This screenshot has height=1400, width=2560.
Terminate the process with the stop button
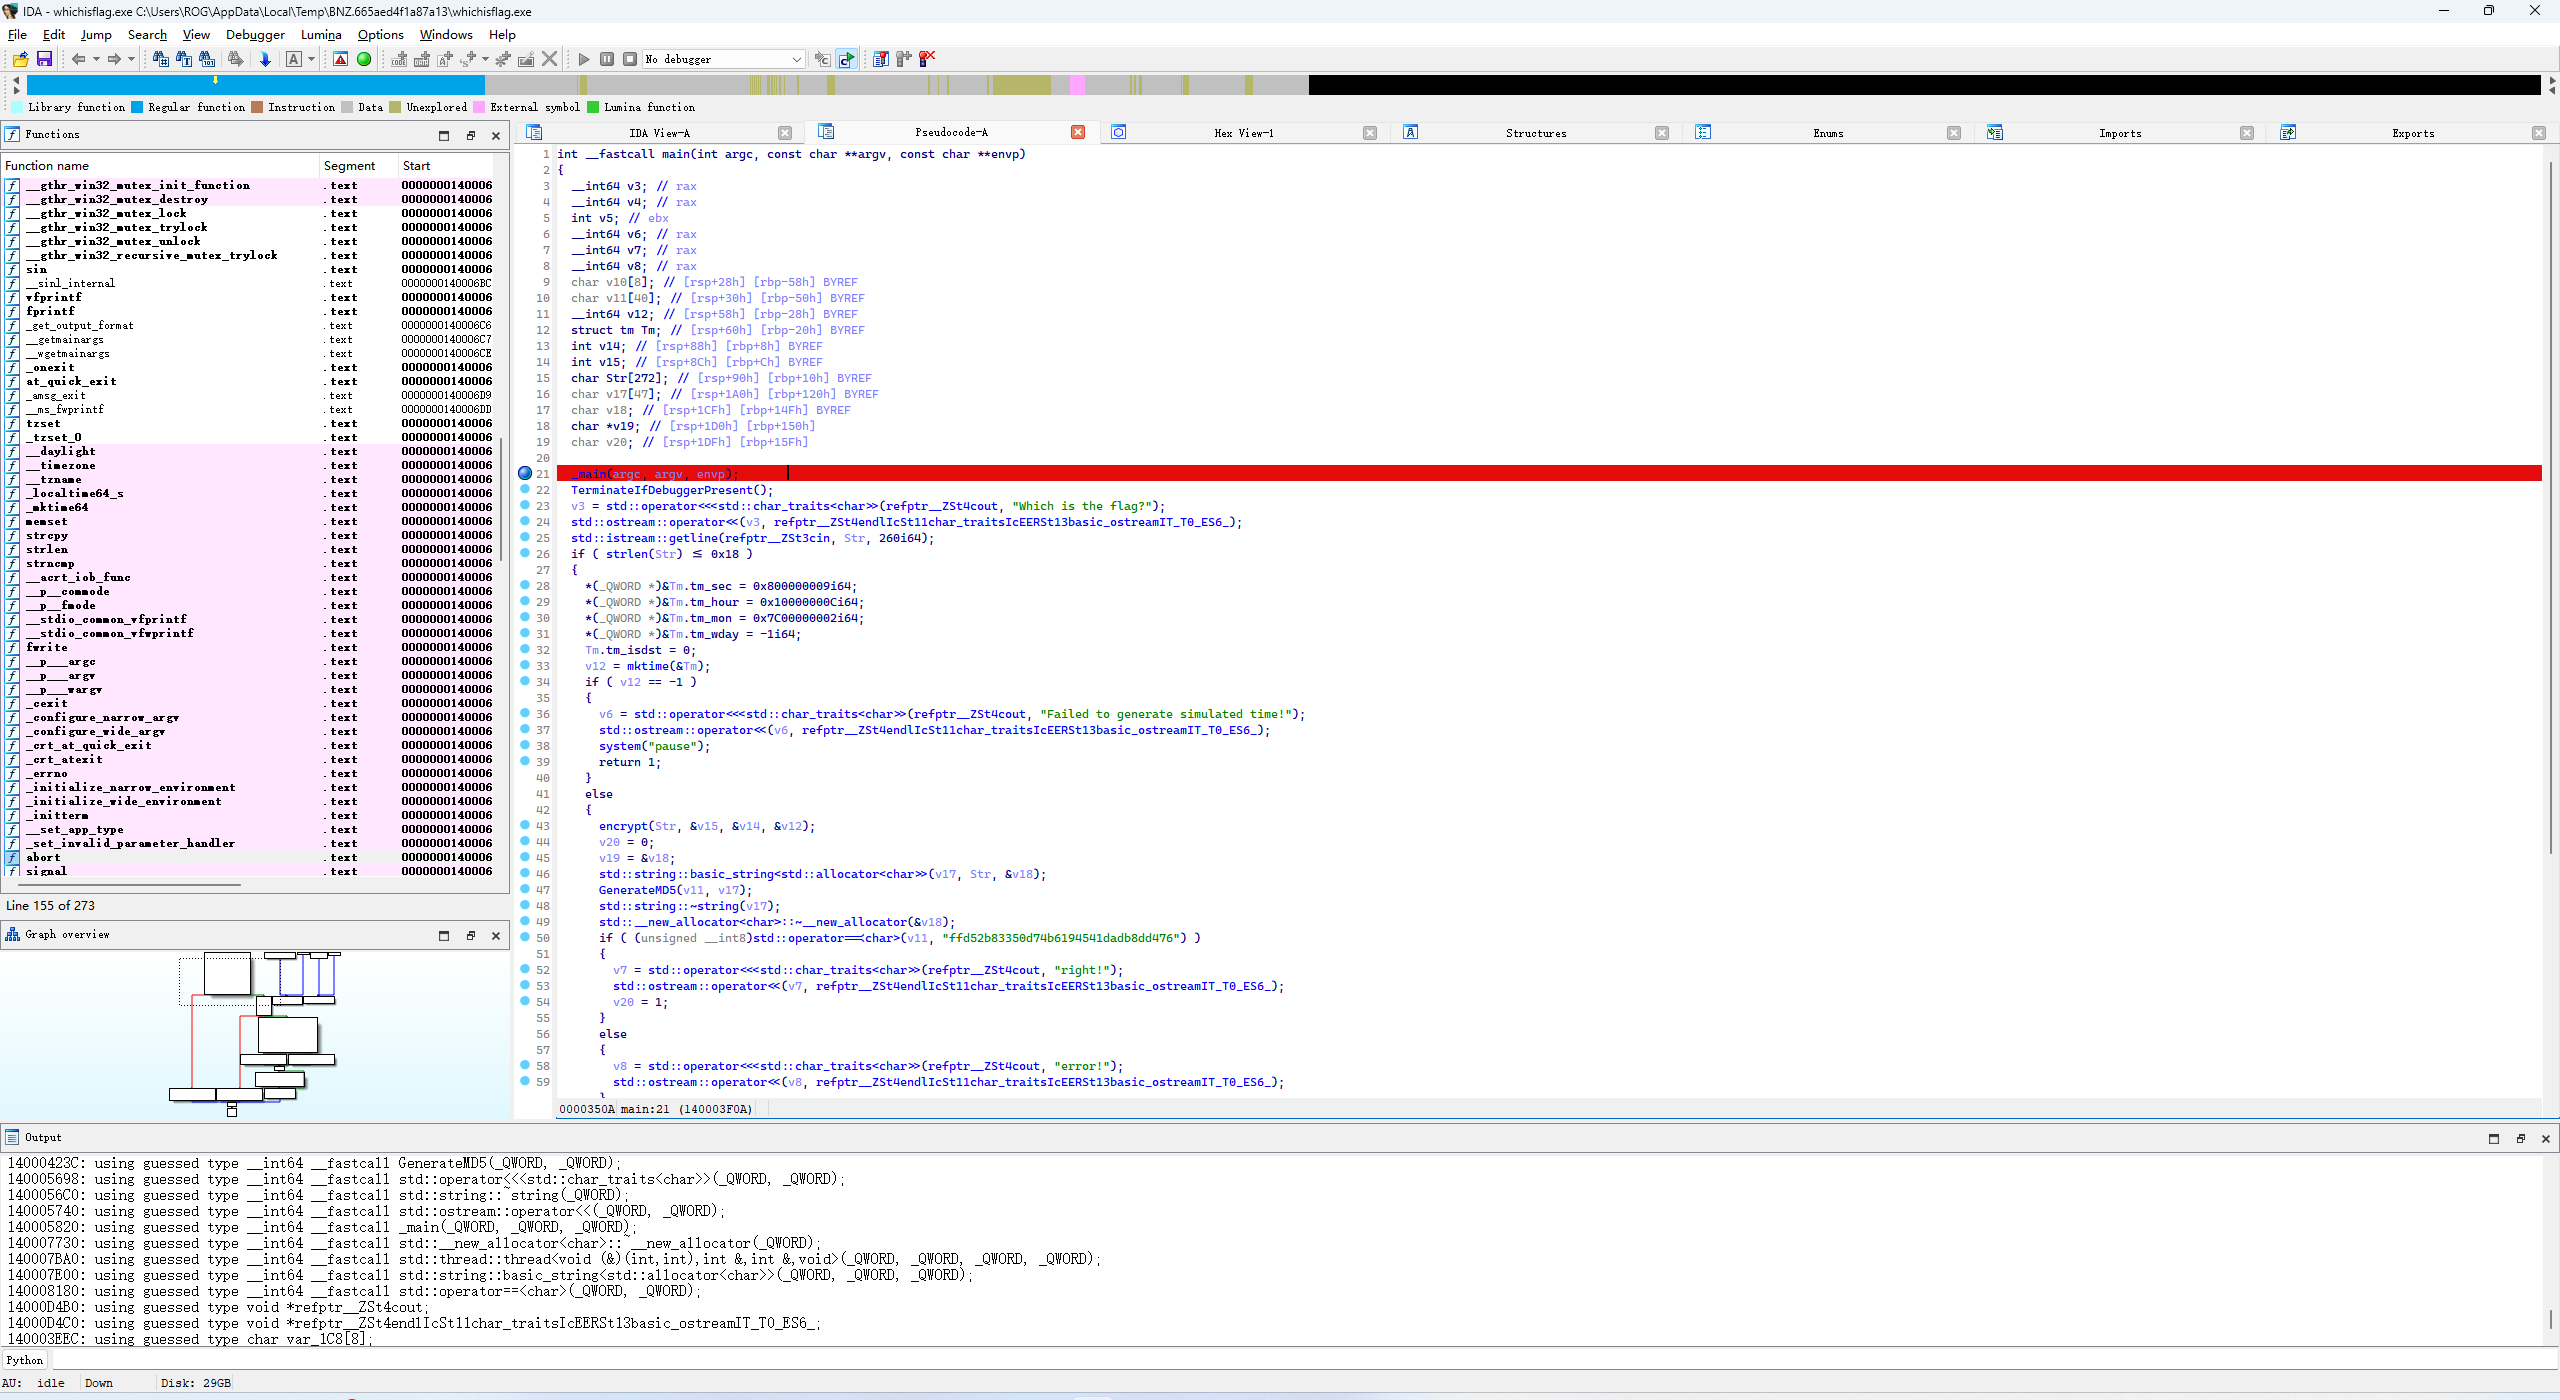630,59
